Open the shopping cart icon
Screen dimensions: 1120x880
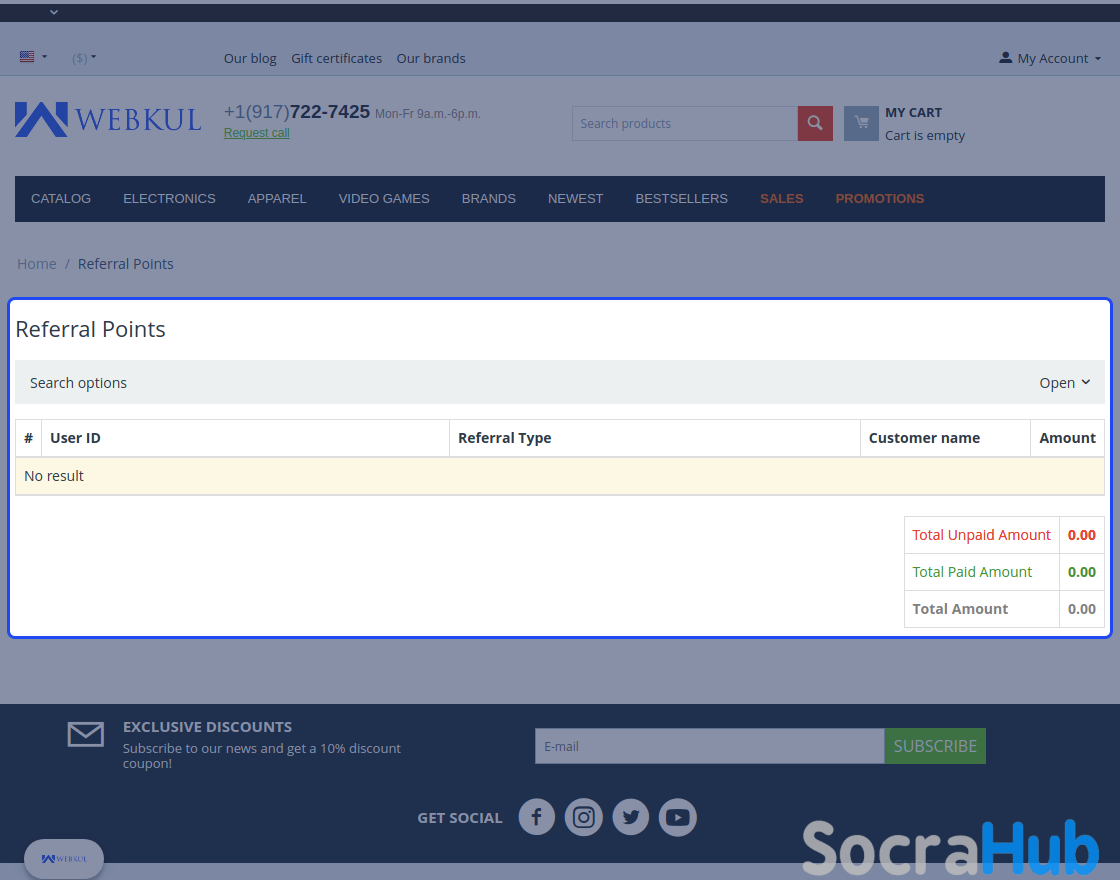861,124
